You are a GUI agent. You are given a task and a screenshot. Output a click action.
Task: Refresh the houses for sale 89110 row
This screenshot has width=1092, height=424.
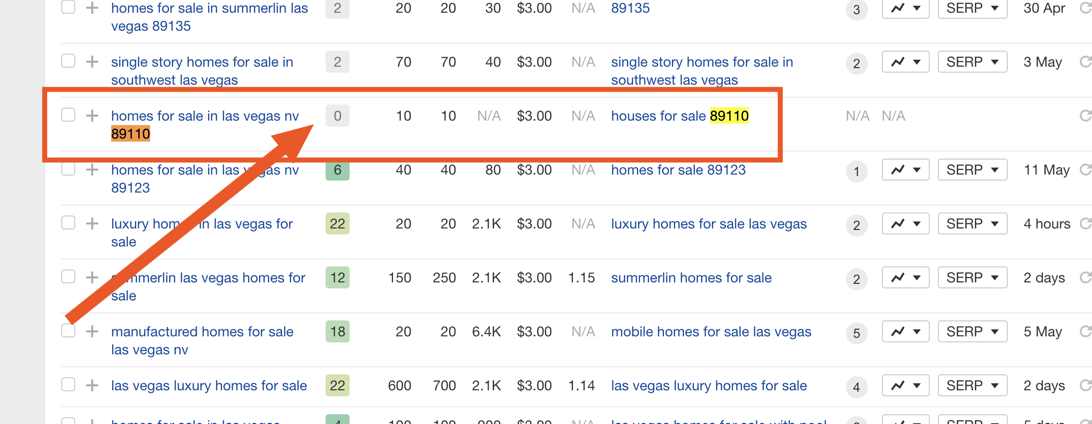(x=1084, y=116)
